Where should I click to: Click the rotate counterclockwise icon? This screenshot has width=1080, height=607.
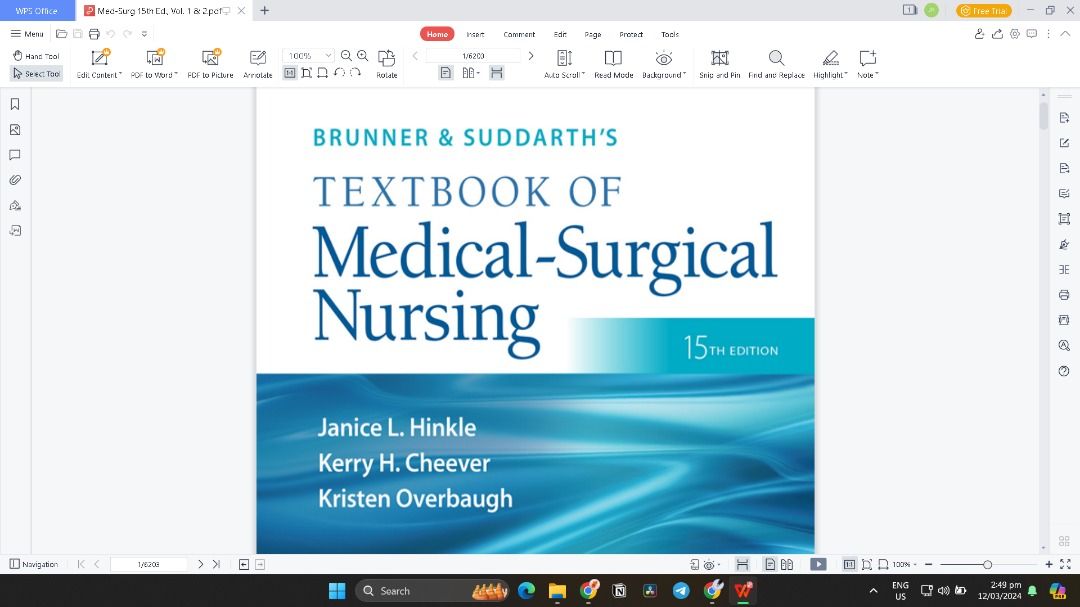click(339, 73)
